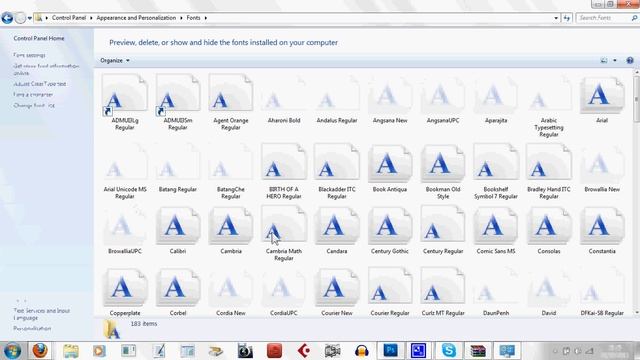This screenshot has width=640, height=360.
Task: Select the Arial Unicode MS Regular font
Action: 124,162
